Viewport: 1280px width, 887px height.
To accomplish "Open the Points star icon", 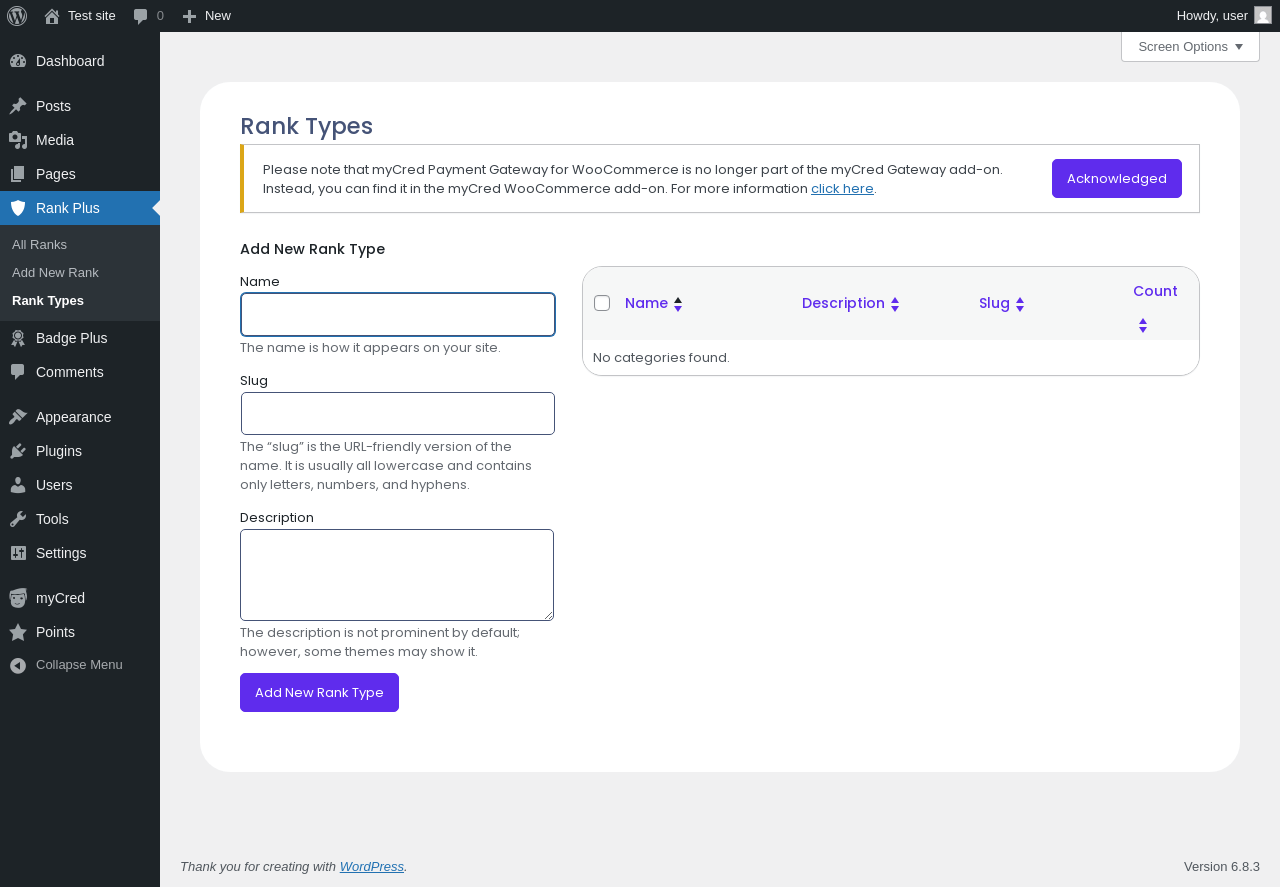I will pyautogui.click(x=18, y=632).
